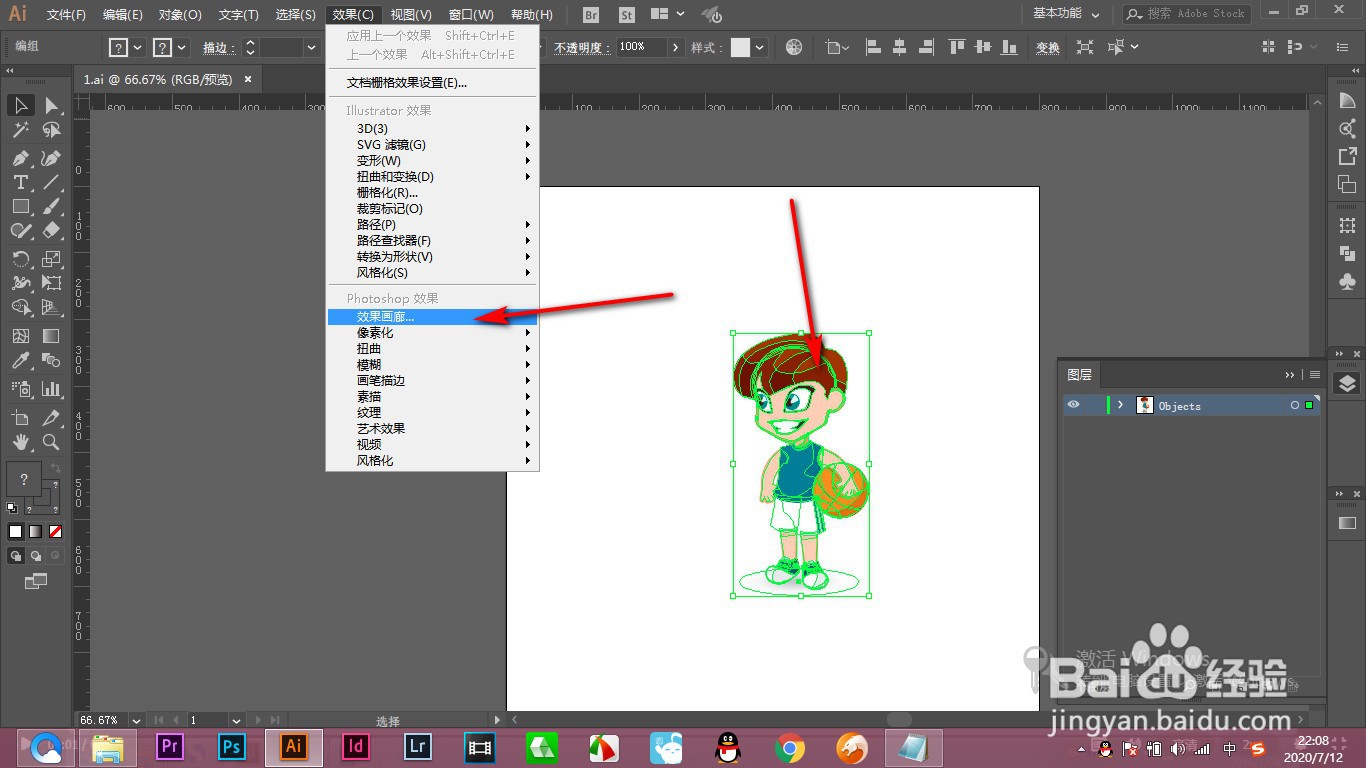Click the 不透明度 label link
The image size is (1366, 768).
580,47
